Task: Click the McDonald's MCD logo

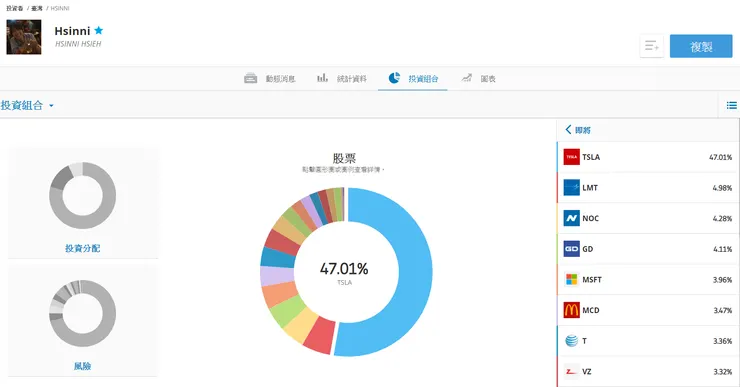Action: pos(572,310)
